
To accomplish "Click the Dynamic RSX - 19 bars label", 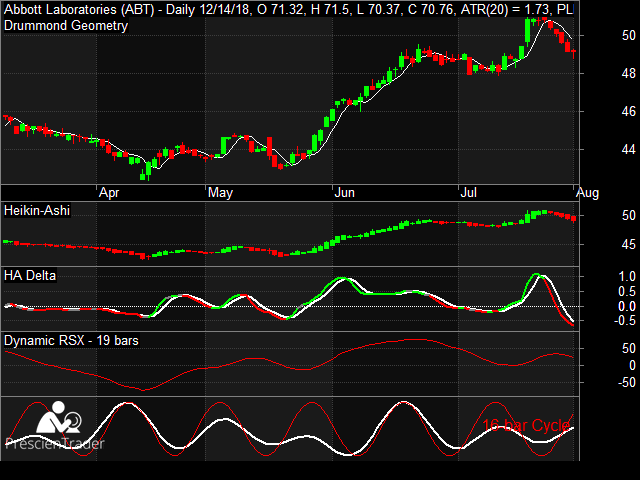I will tap(71, 340).
